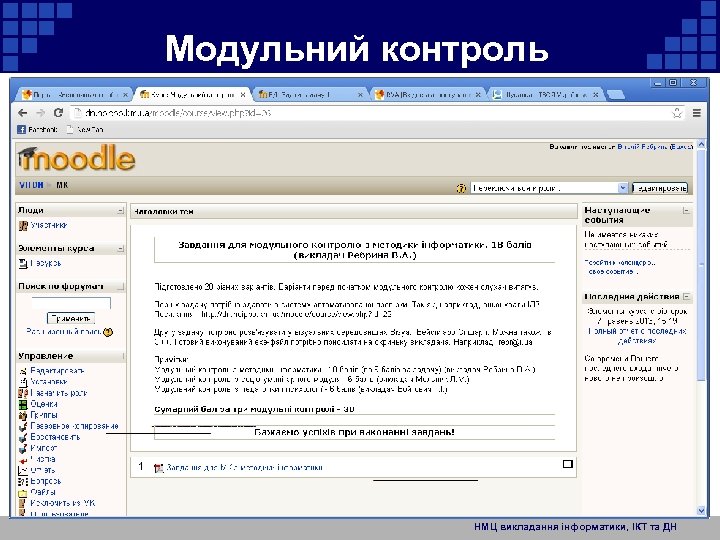
Task: Click the logged-in user name link
Action: pos(642,147)
